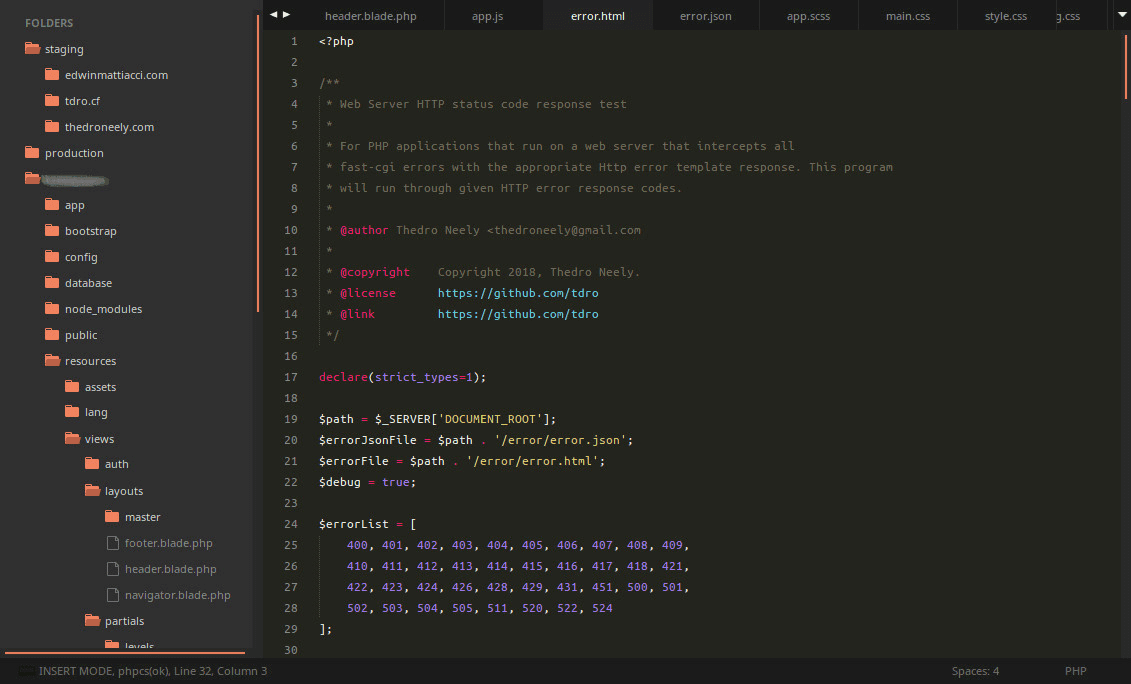This screenshot has width=1131, height=684.
Task: Click the edwinmattiacci.com folder icon
Action: pyautogui.click(x=52, y=74)
